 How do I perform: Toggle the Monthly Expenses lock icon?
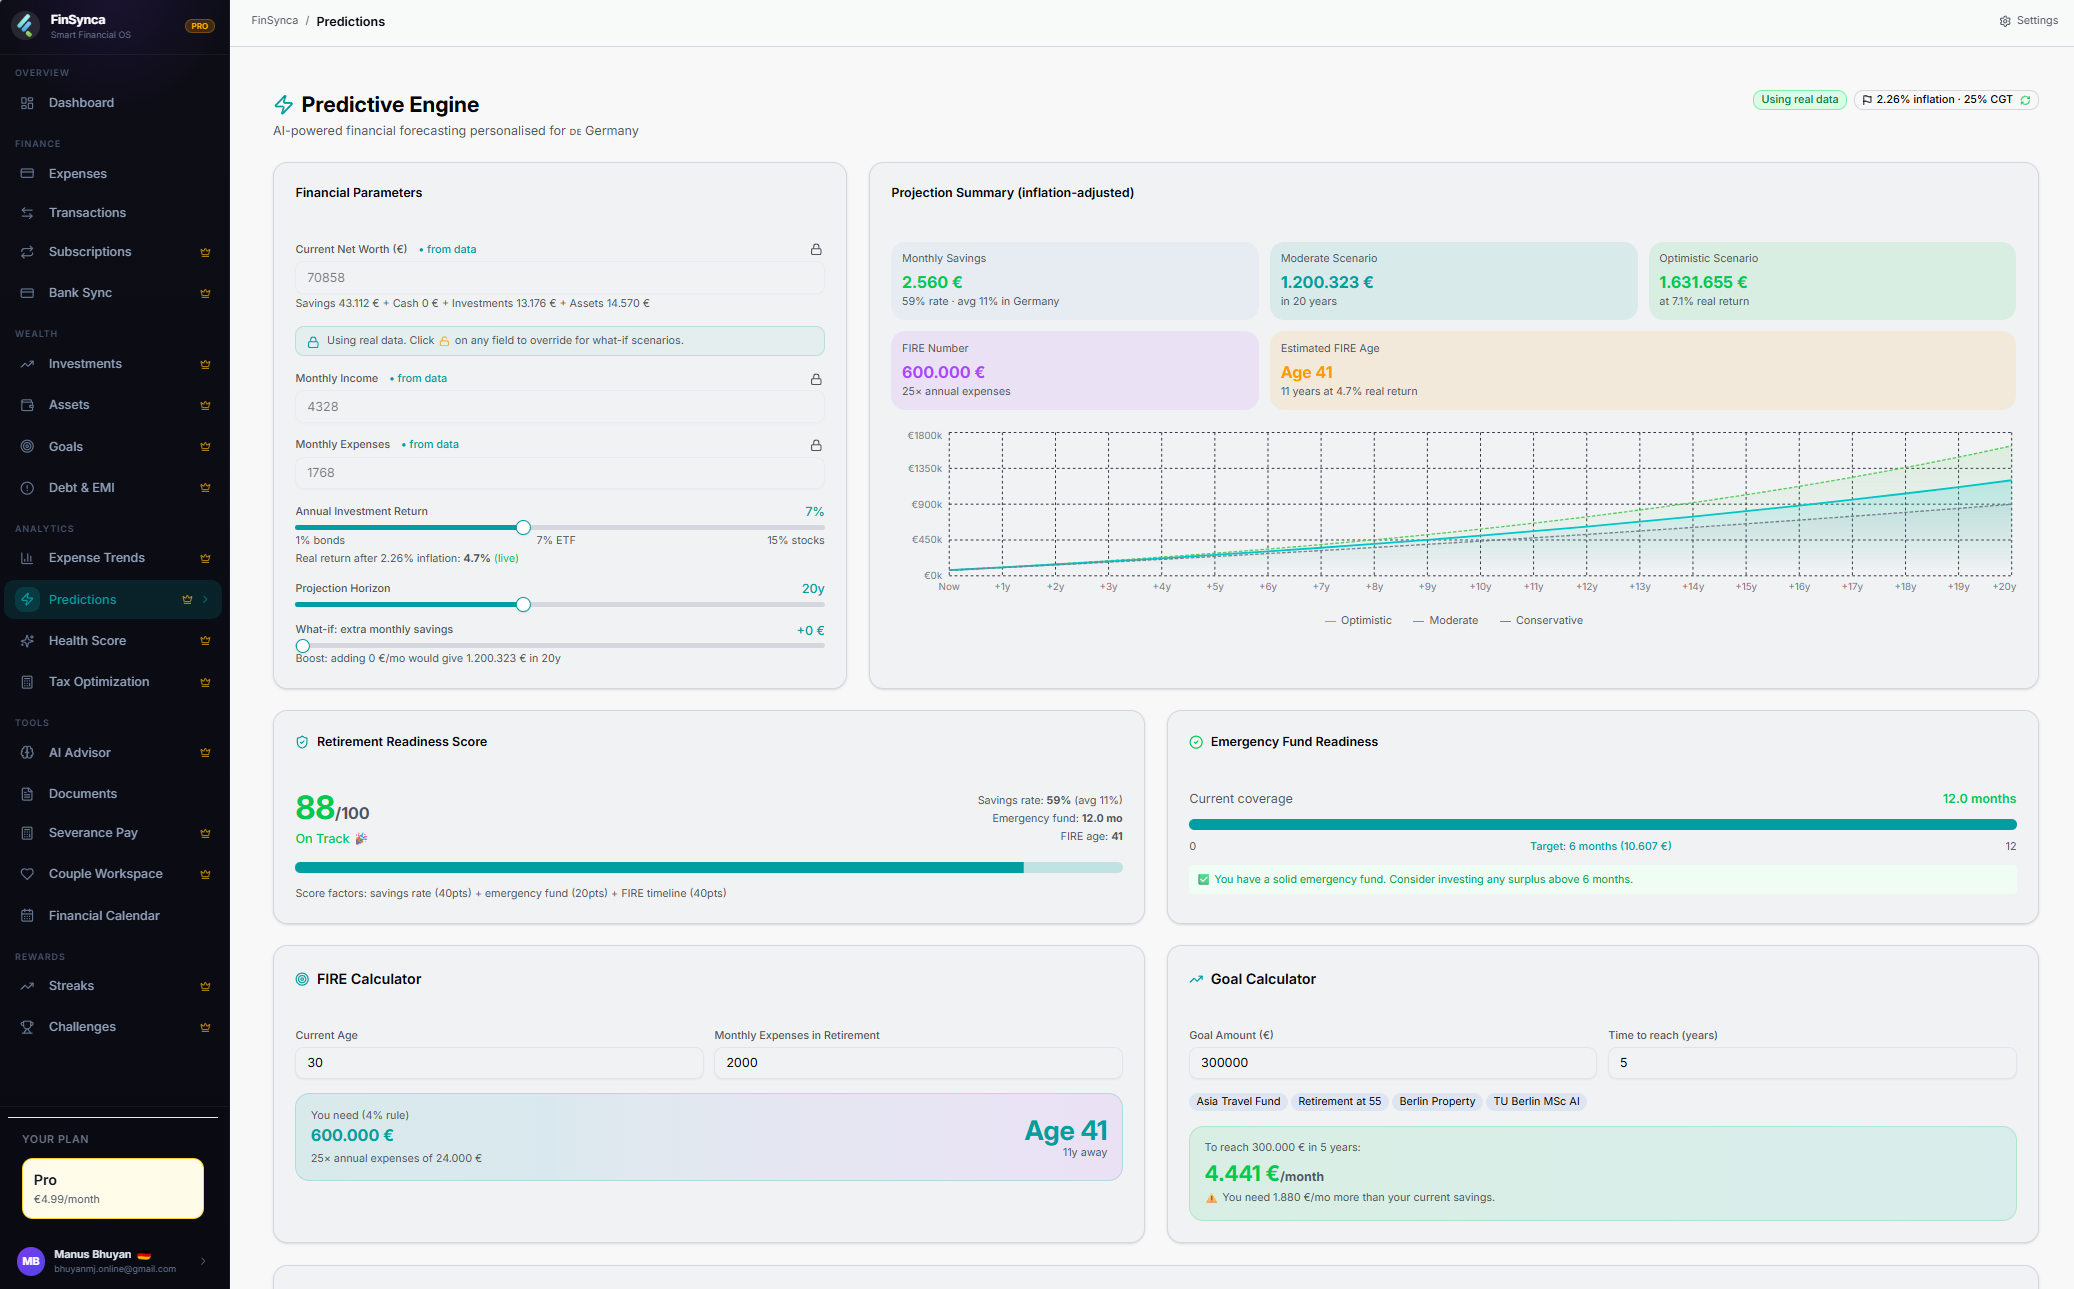816,445
